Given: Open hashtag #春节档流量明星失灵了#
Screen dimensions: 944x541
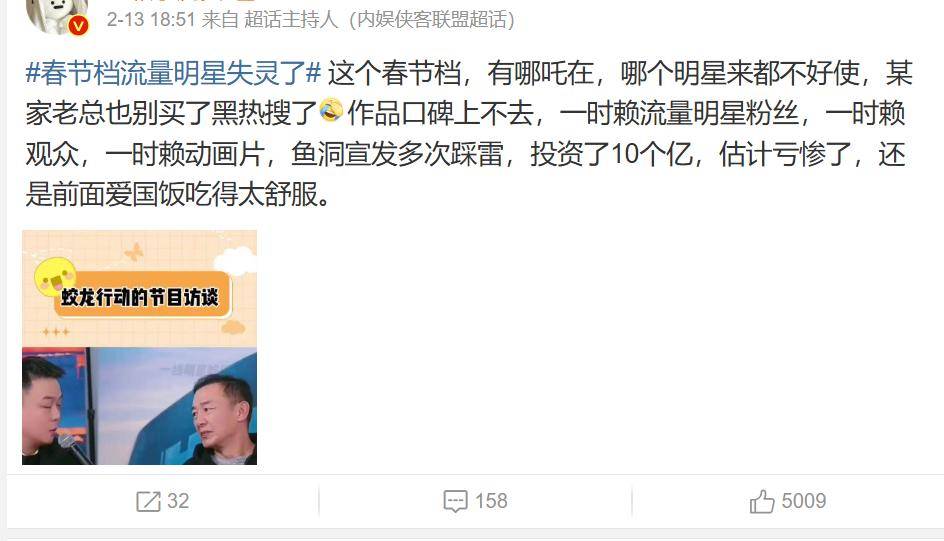Looking at the screenshot, I should (173, 73).
